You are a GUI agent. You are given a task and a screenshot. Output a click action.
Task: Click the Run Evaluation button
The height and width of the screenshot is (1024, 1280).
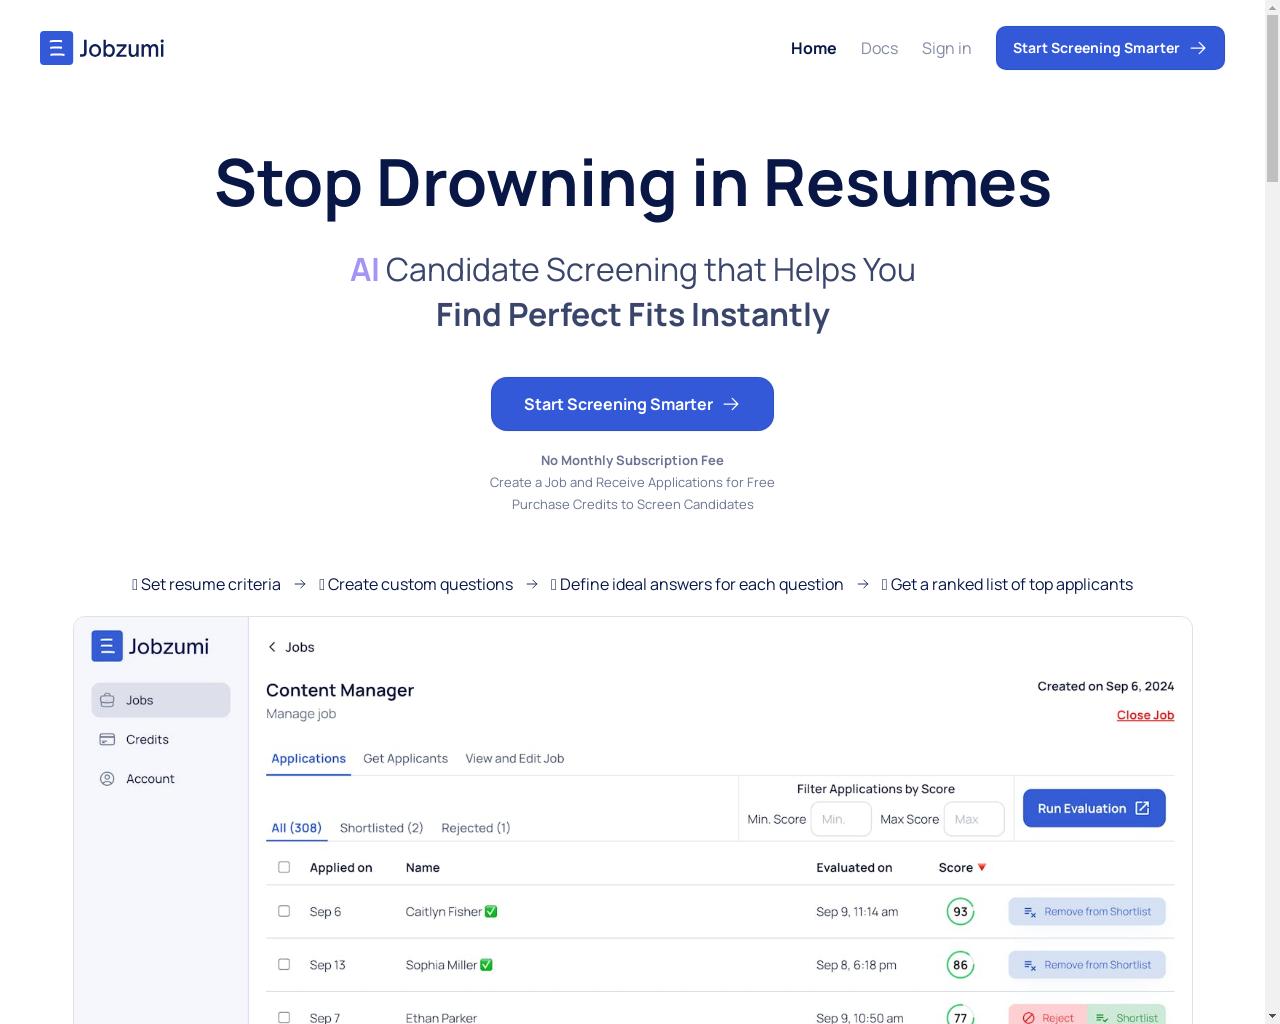click(1094, 808)
